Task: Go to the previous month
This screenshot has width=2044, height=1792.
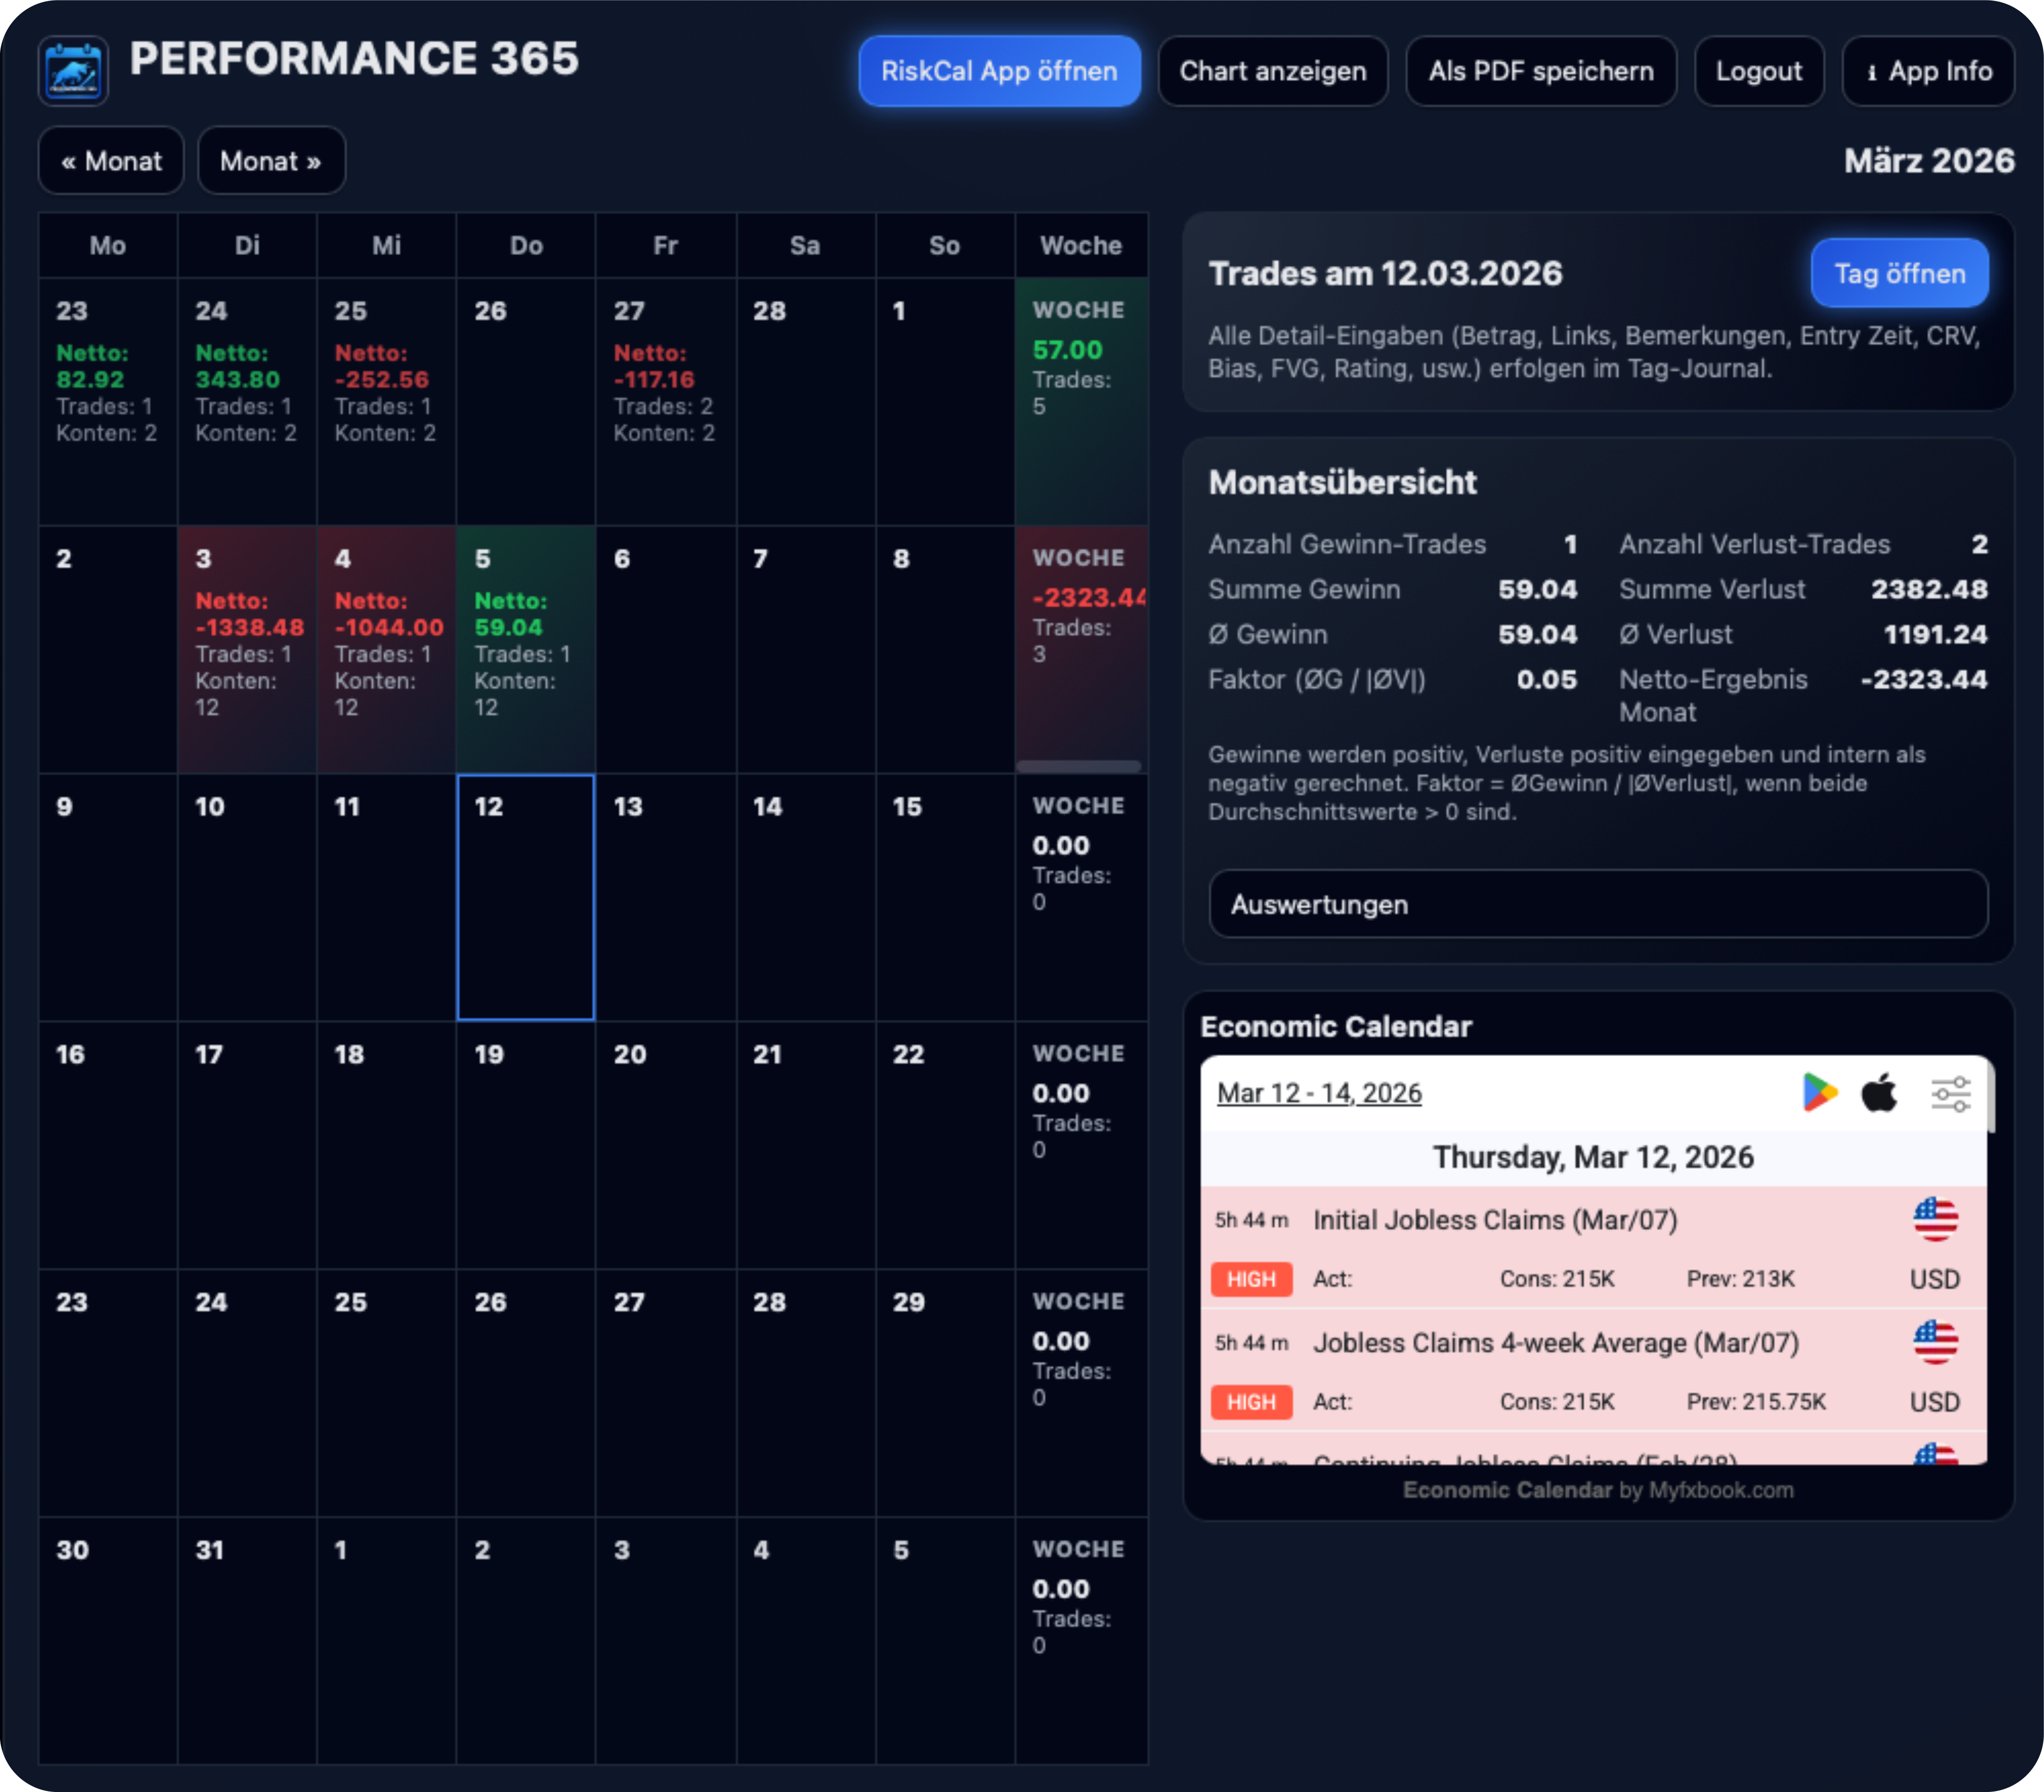Action: 110,160
